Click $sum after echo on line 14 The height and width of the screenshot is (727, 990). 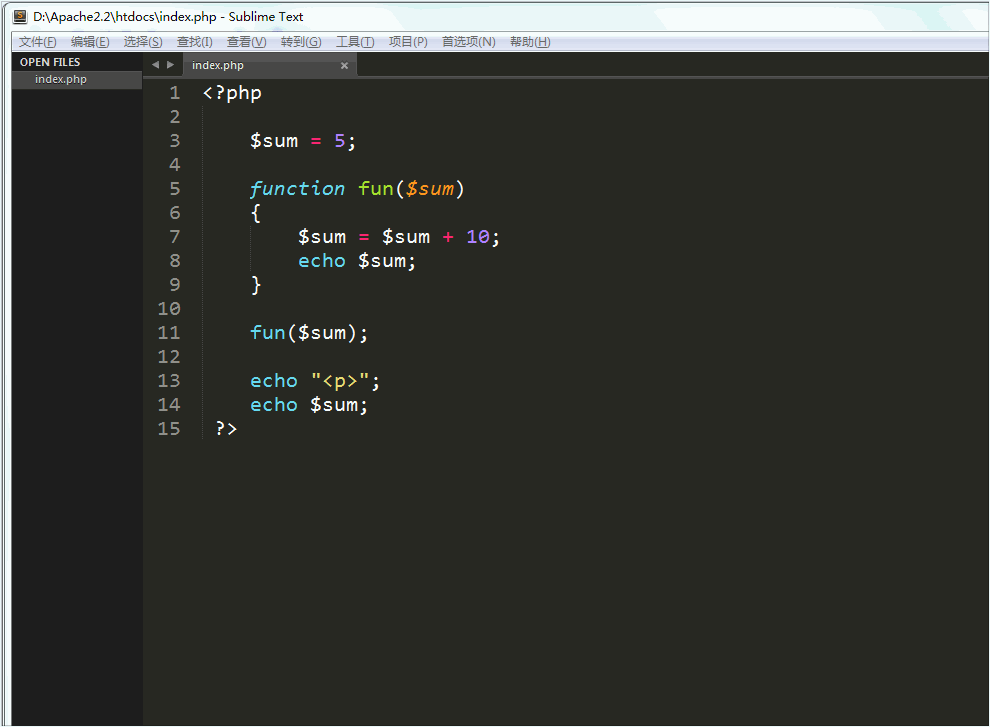(x=334, y=405)
